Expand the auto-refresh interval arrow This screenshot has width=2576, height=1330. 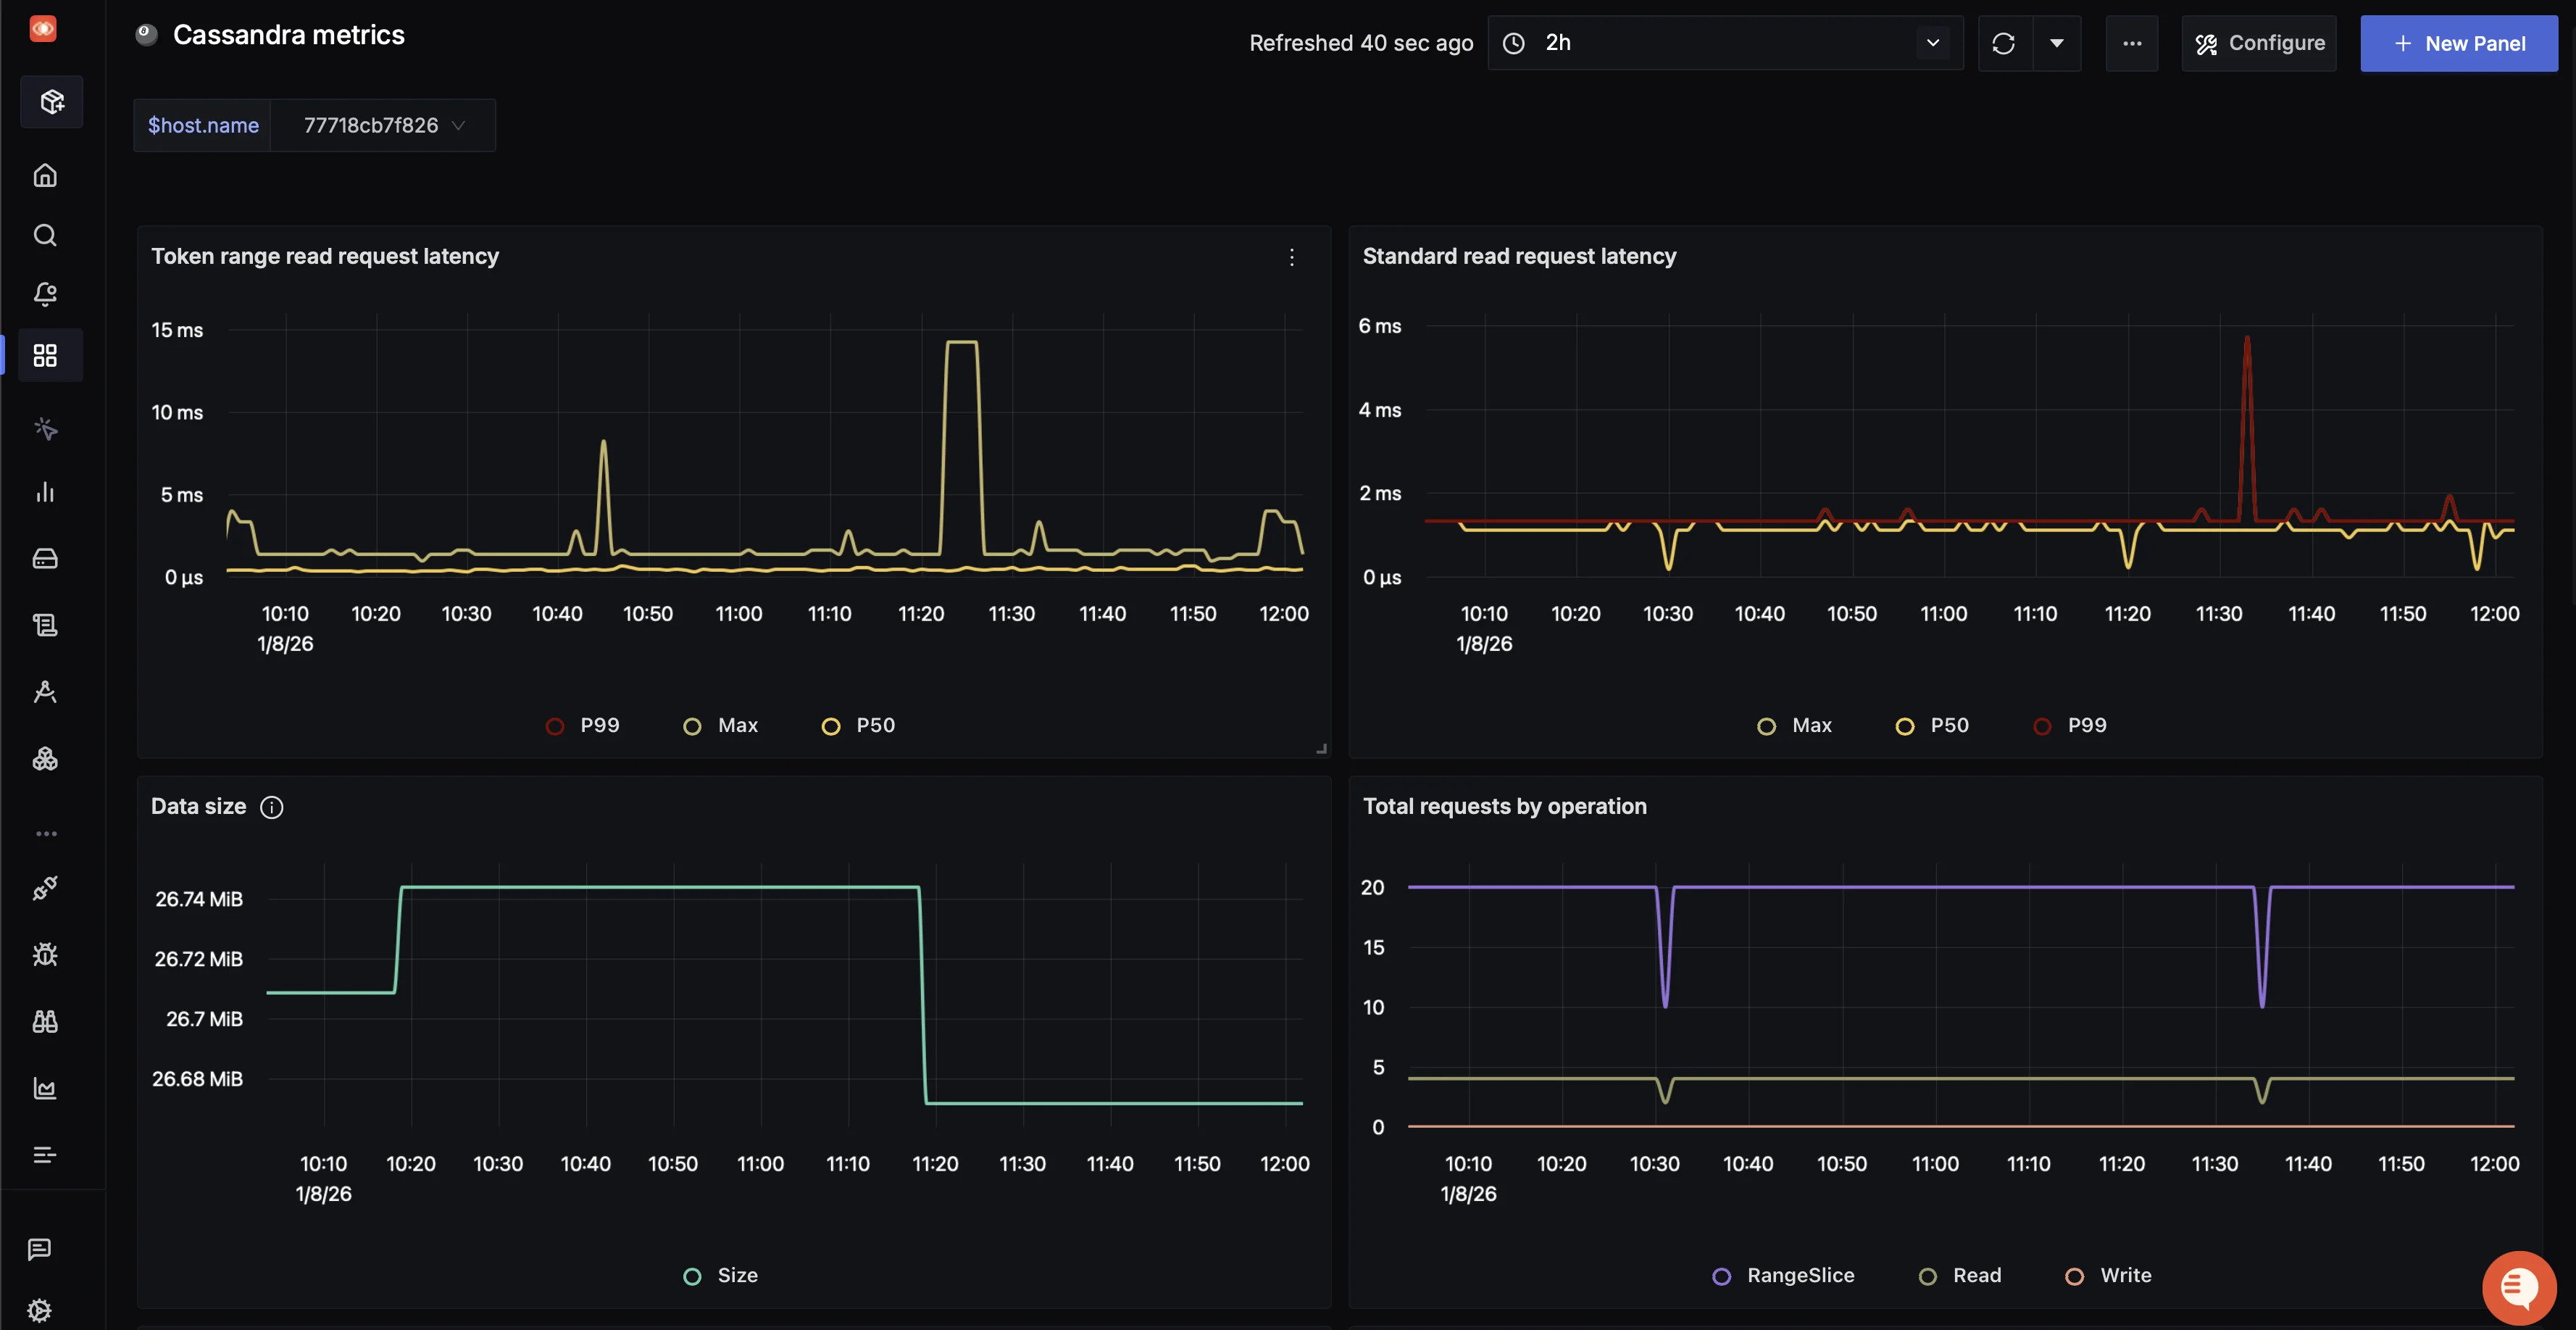click(x=2057, y=43)
